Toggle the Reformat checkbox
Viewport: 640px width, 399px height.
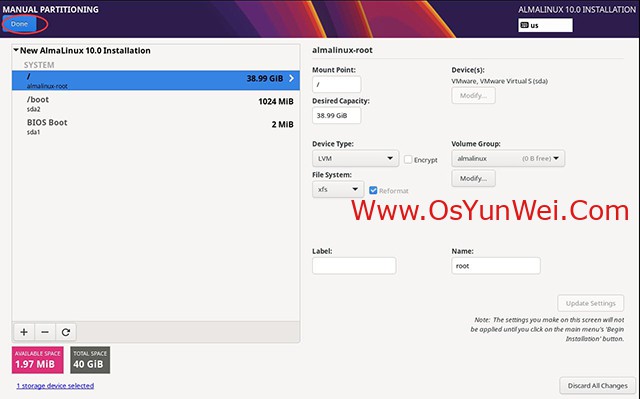(373, 191)
